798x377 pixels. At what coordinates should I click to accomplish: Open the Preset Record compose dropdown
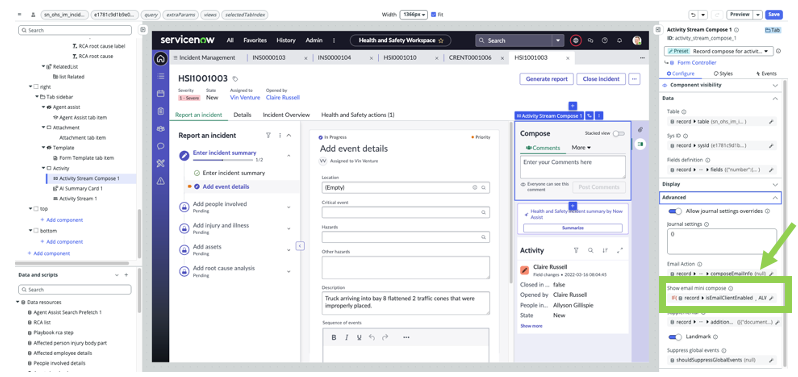(x=718, y=51)
